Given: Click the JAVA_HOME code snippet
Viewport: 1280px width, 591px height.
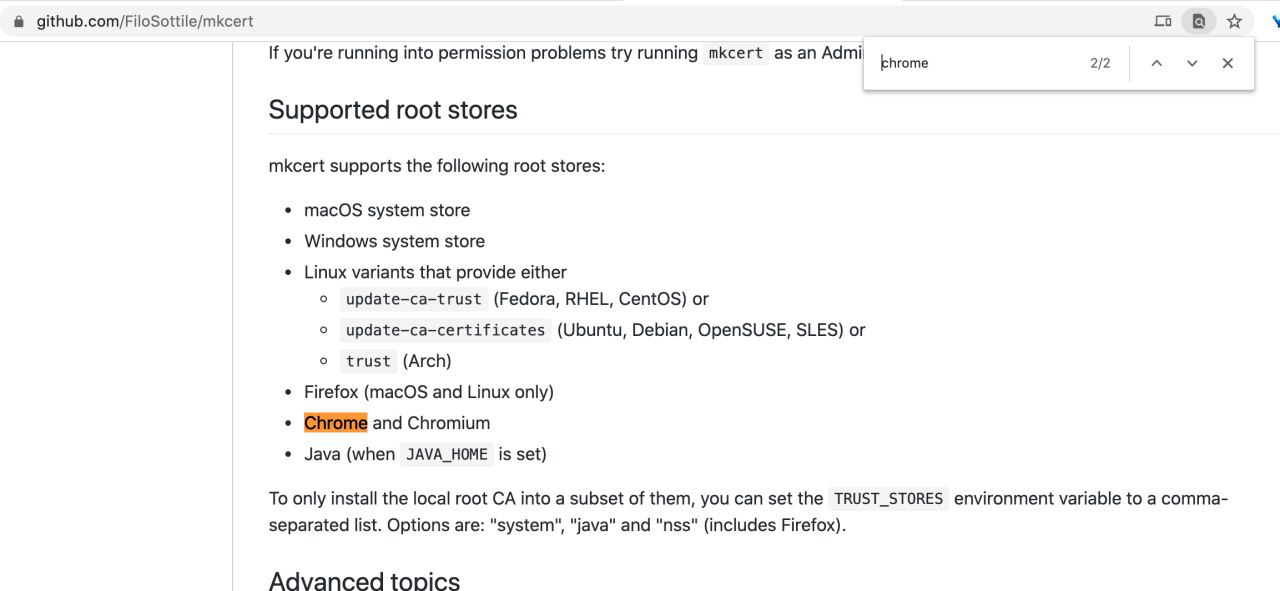Looking at the screenshot, I should 446,455.
